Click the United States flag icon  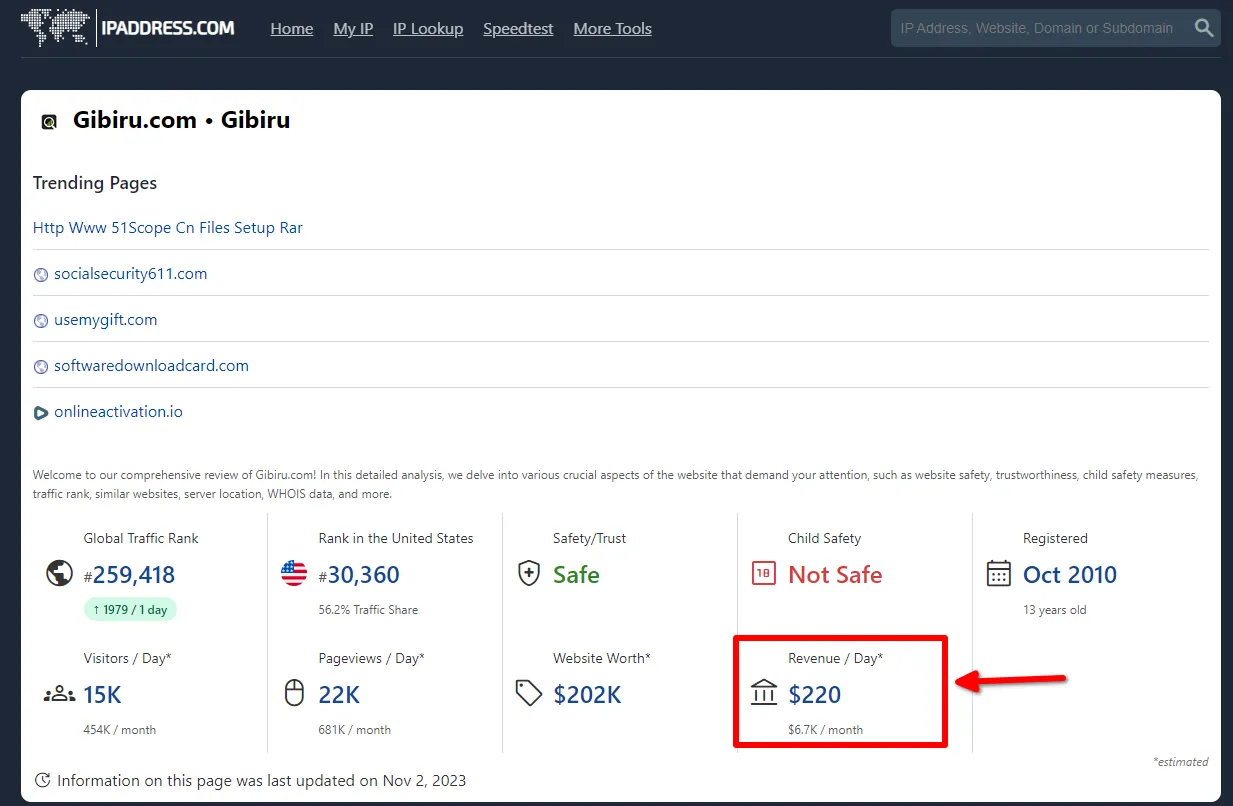[x=294, y=573]
